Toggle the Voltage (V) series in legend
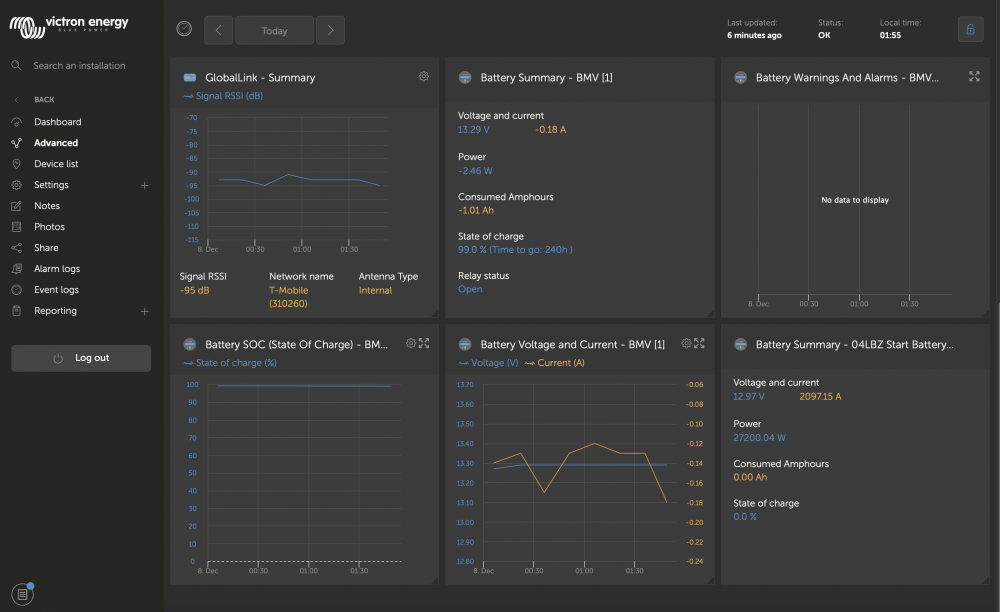Image resolution: width=1000 pixels, height=612 pixels. tap(488, 363)
